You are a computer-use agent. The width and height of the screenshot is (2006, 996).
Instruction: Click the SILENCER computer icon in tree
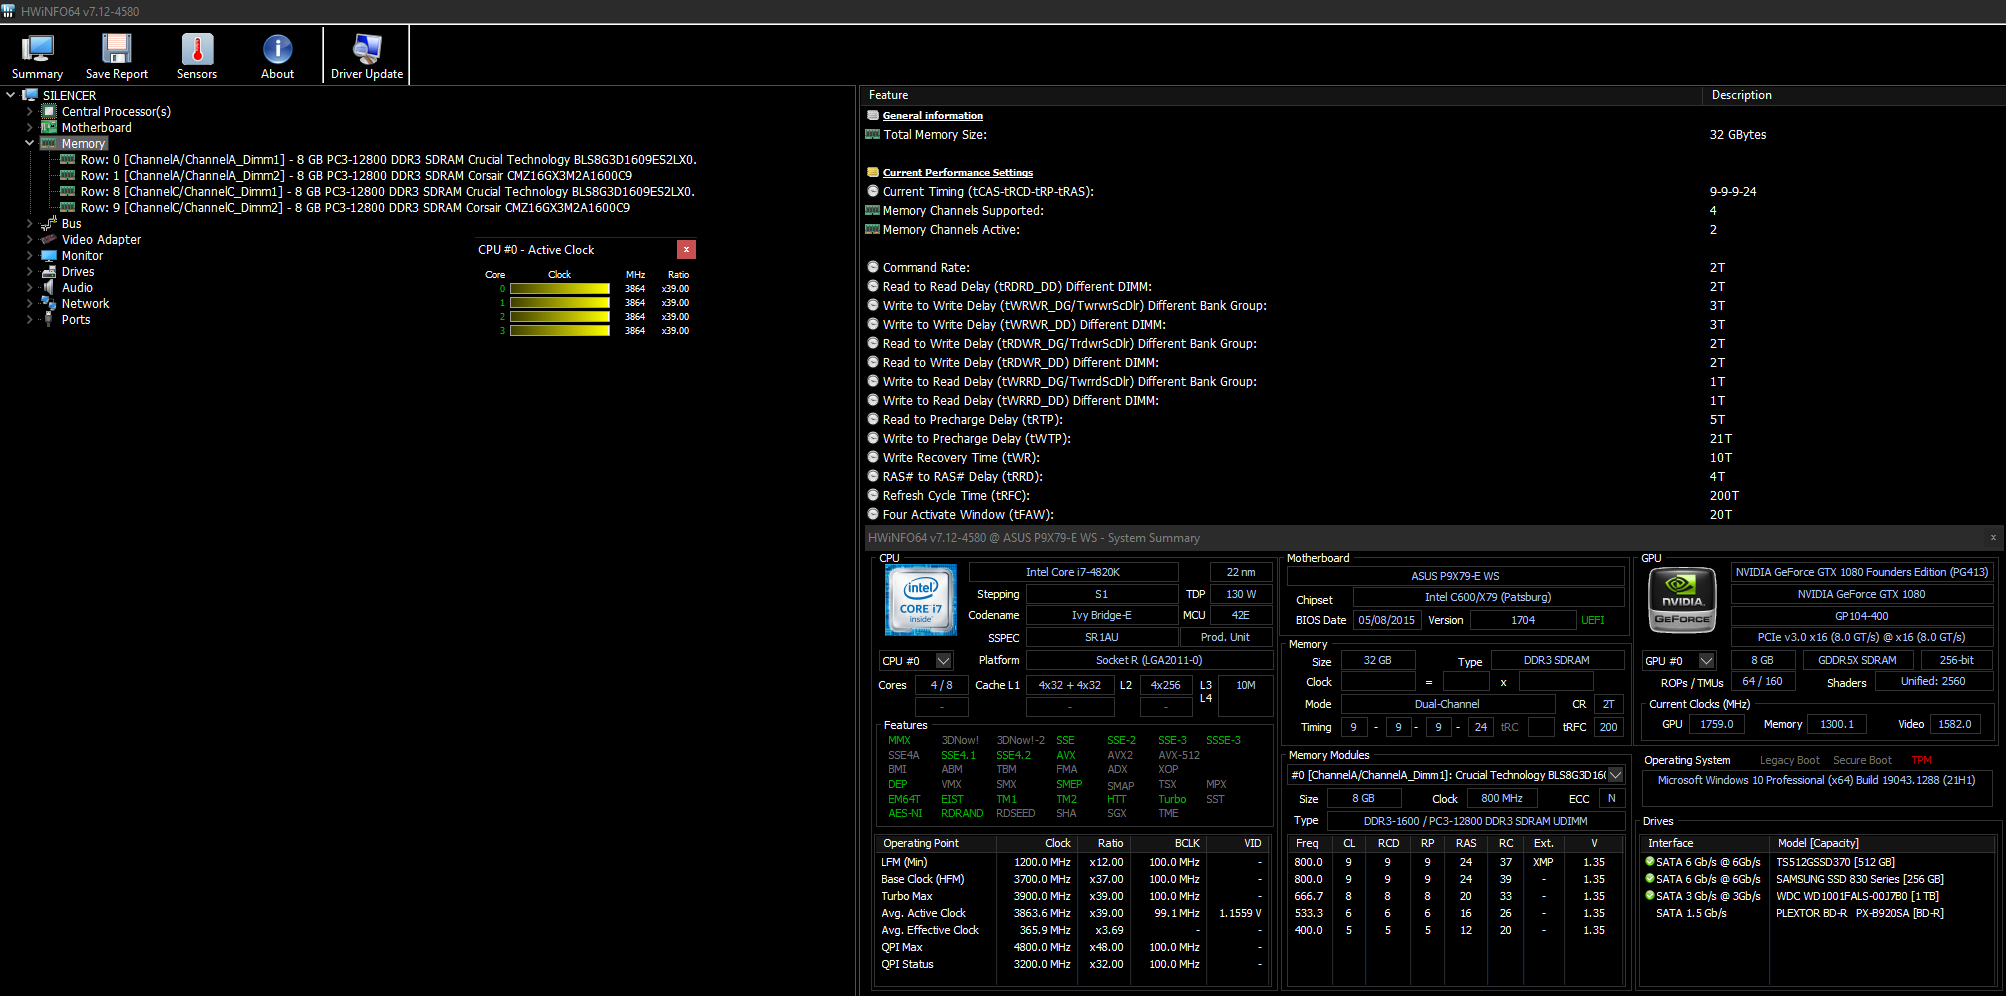point(30,96)
